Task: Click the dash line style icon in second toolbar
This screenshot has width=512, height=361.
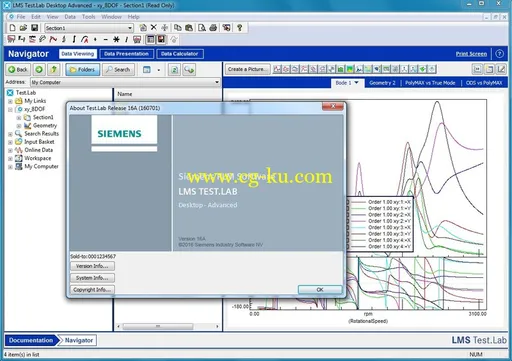Action: pos(106,40)
